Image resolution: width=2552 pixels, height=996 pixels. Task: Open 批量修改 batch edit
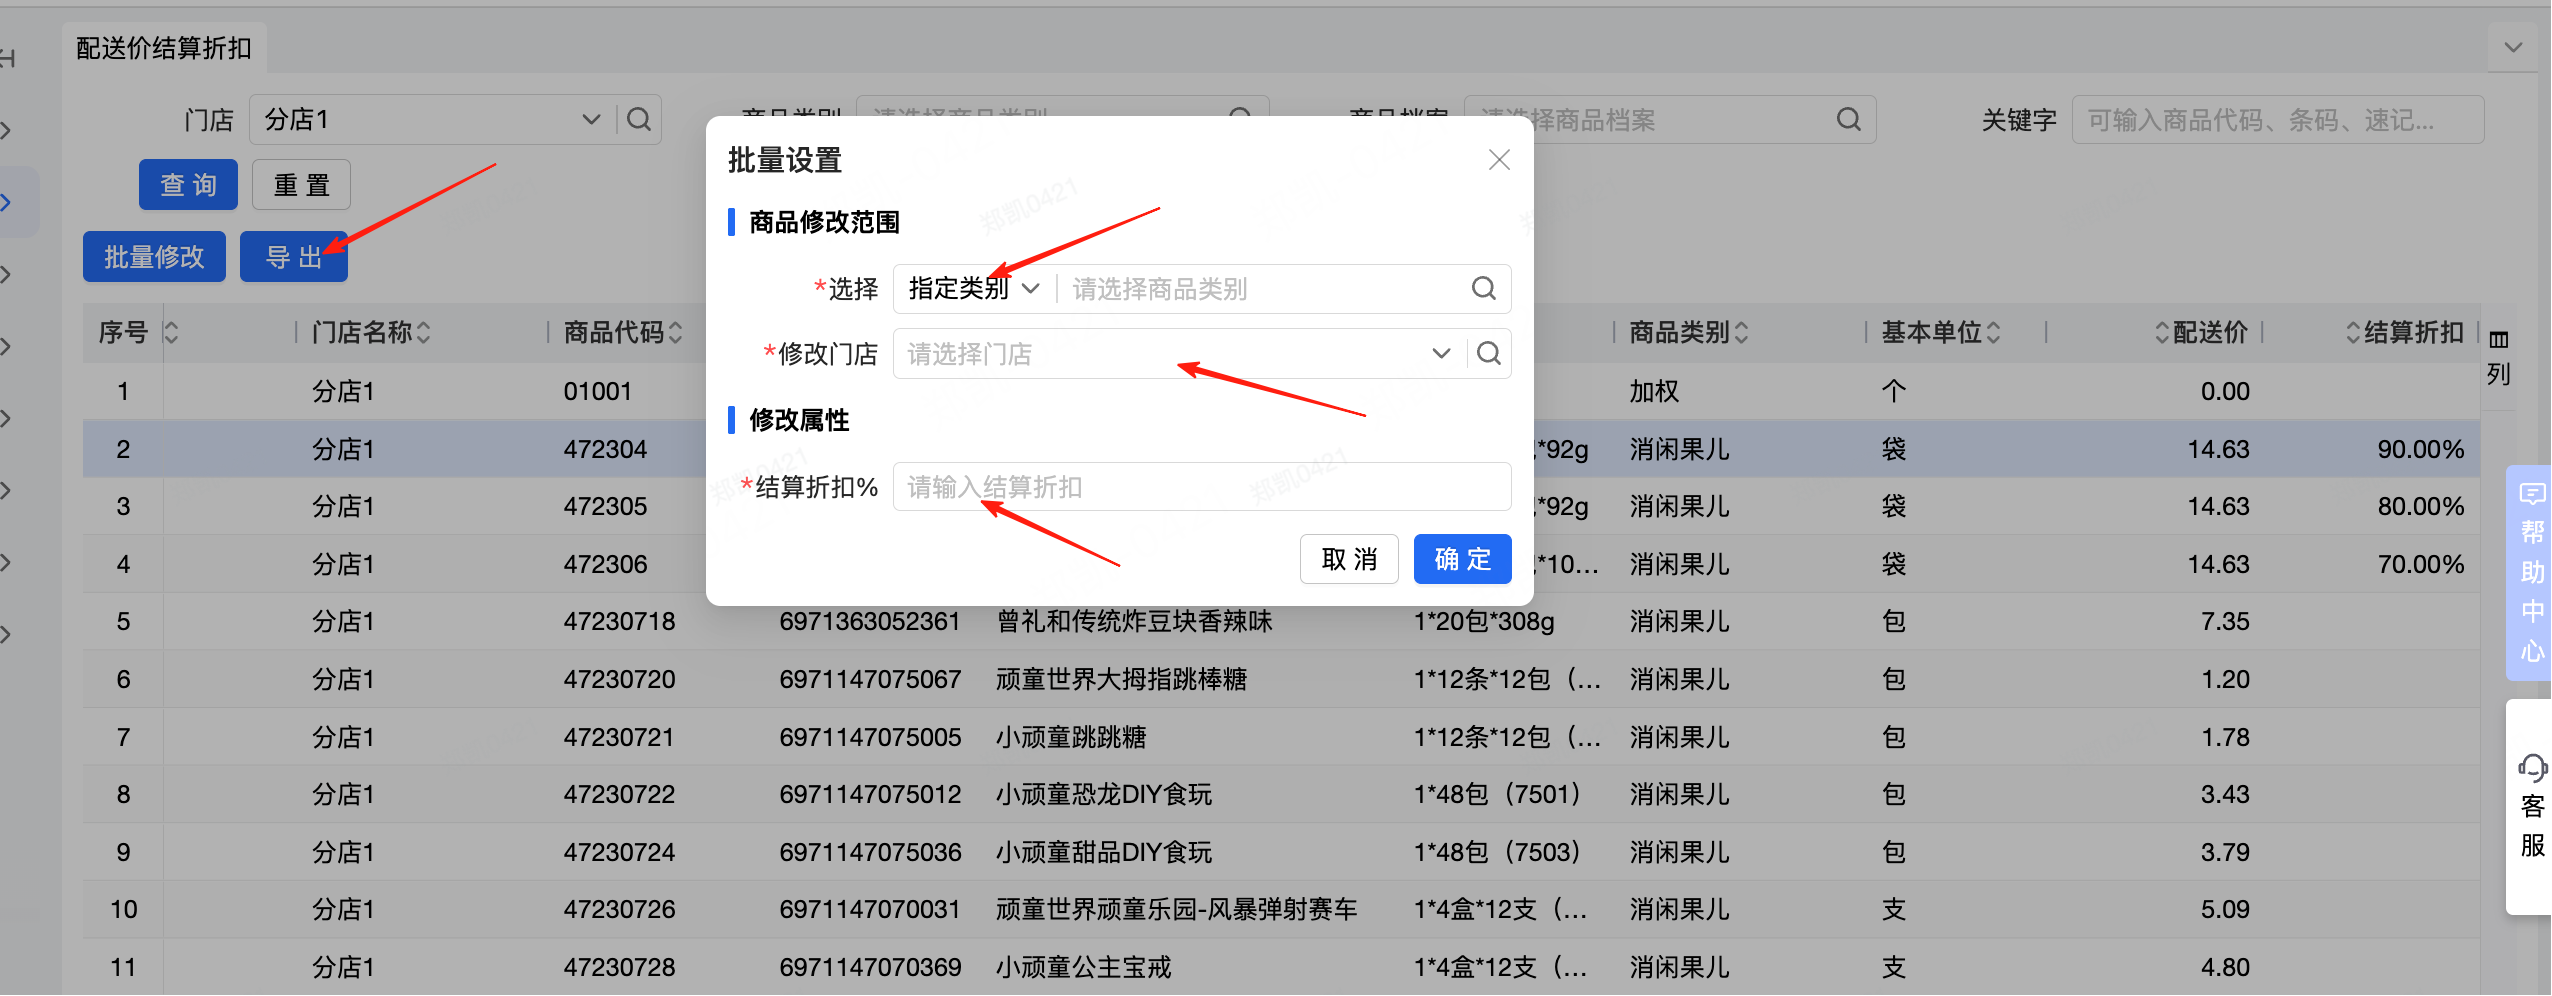pos(154,257)
